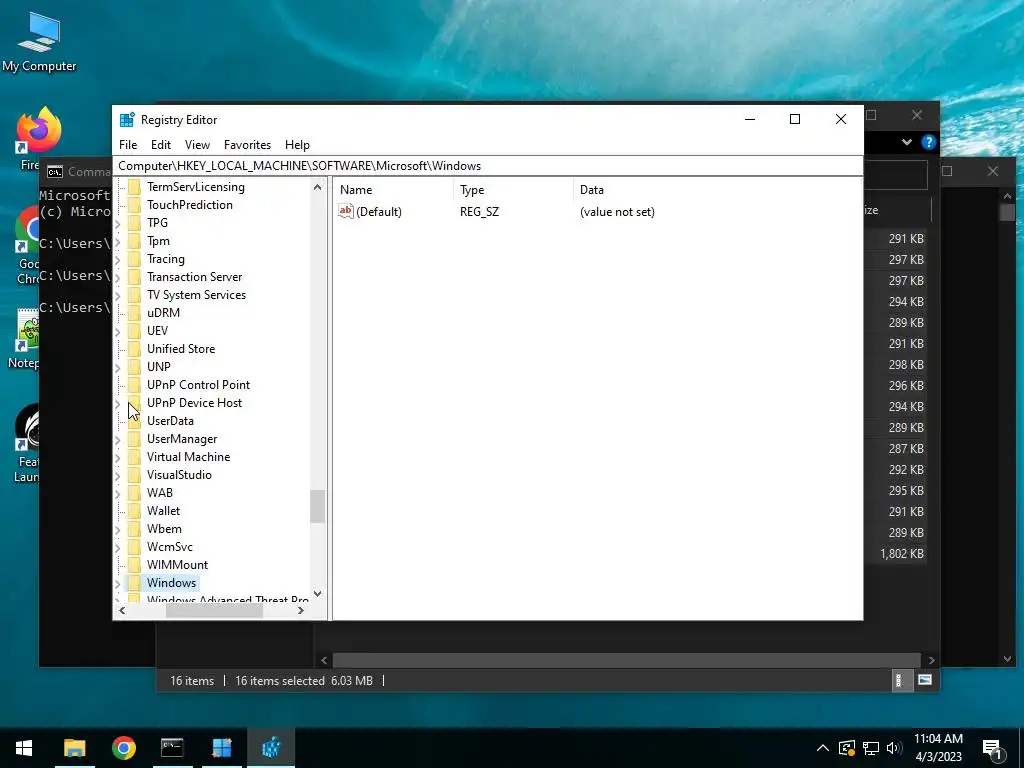Click the TV System Services folder icon
The image size is (1024, 768).
click(134, 295)
